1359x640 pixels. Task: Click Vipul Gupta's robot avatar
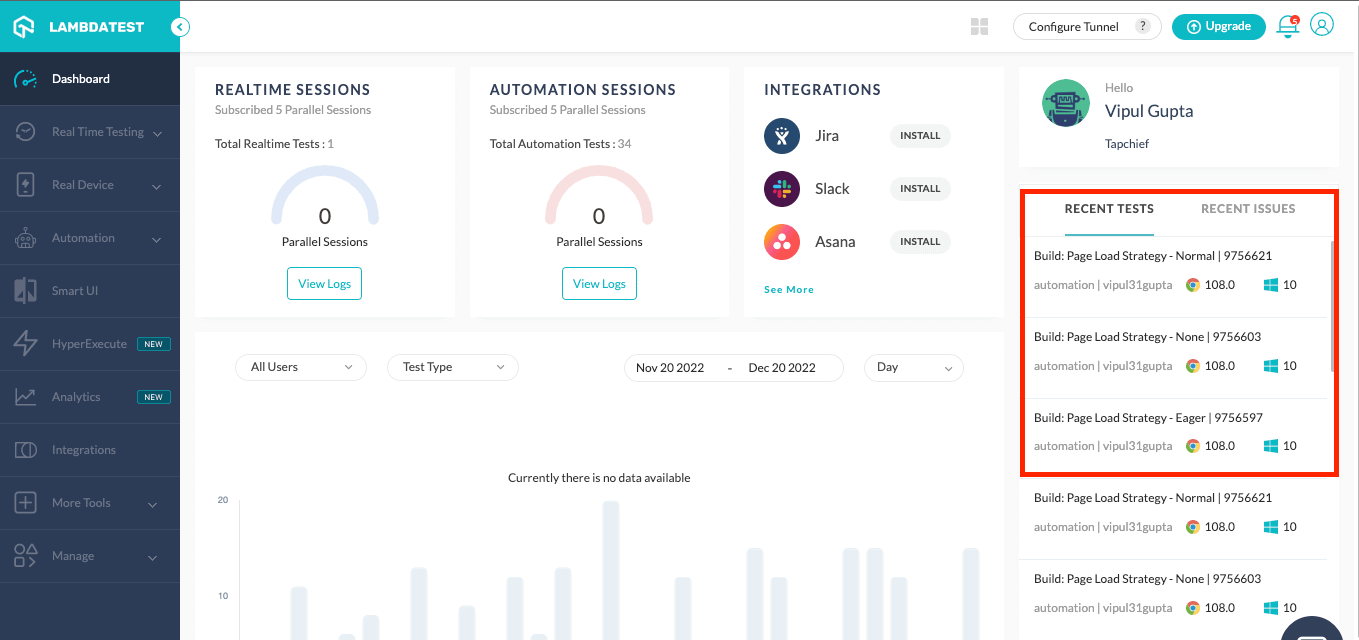click(1066, 103)
